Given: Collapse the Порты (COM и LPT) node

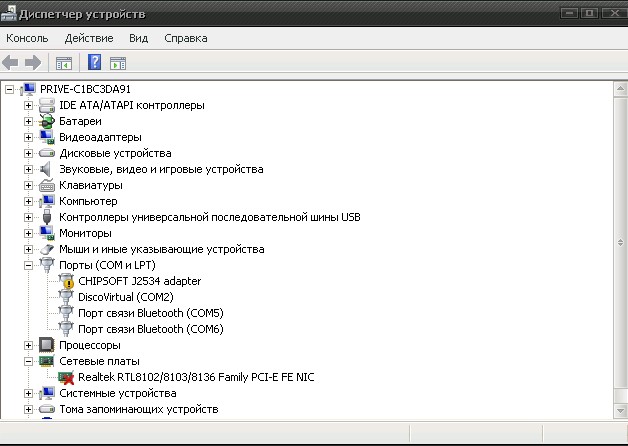Looking at the screenshot, I should click(x=29, y=265).
